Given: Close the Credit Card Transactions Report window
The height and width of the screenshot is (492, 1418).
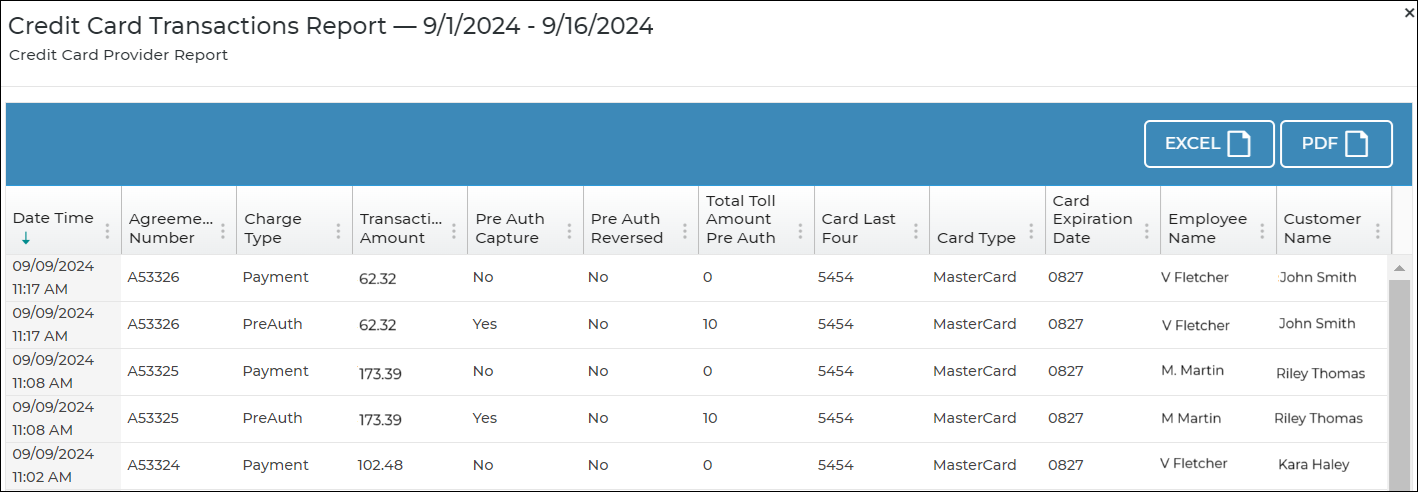Looking at the screenshot, I should pyautogui.click(x=1409, y=13).
